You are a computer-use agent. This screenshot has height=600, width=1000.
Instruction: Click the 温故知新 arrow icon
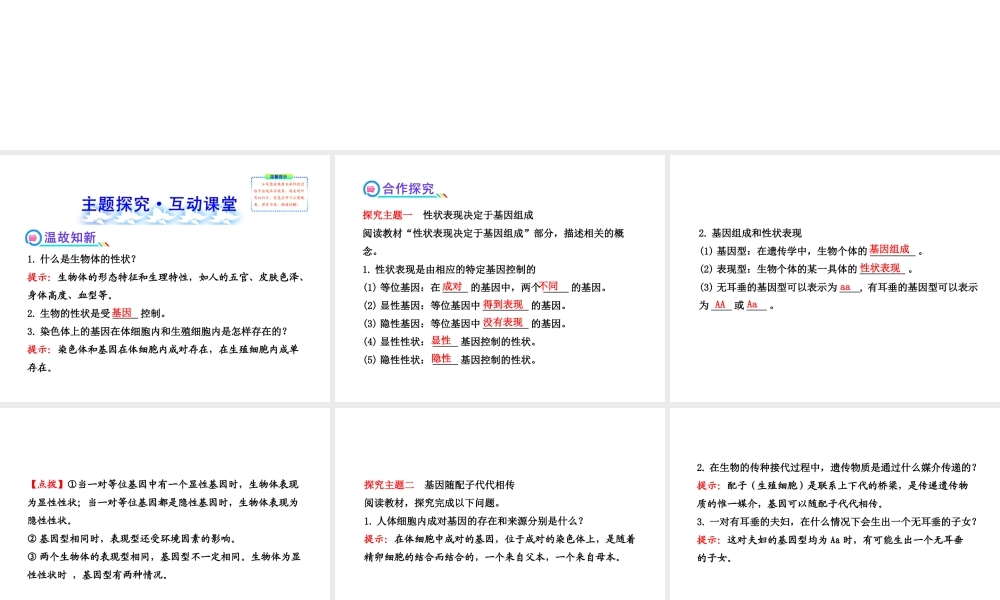click(x=33, y=238)
